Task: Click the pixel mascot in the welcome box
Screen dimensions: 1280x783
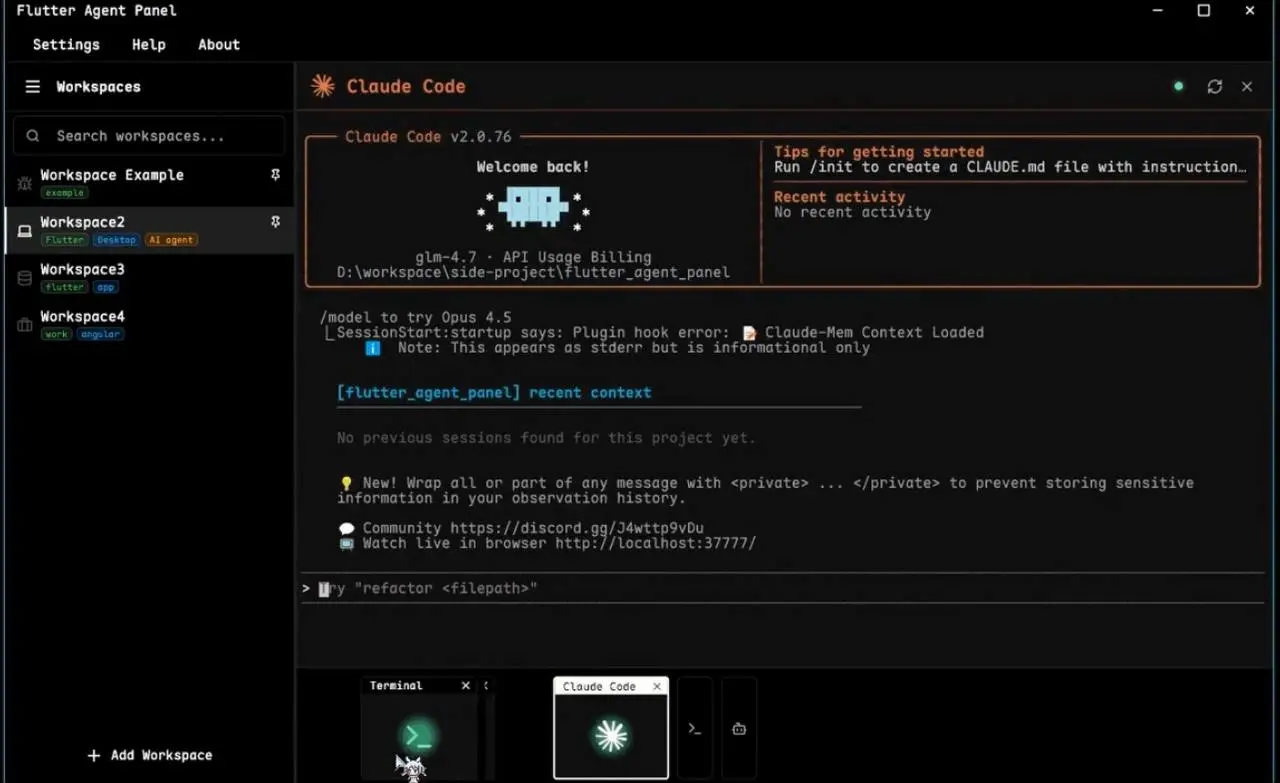Action: click(x=533, y=207)
